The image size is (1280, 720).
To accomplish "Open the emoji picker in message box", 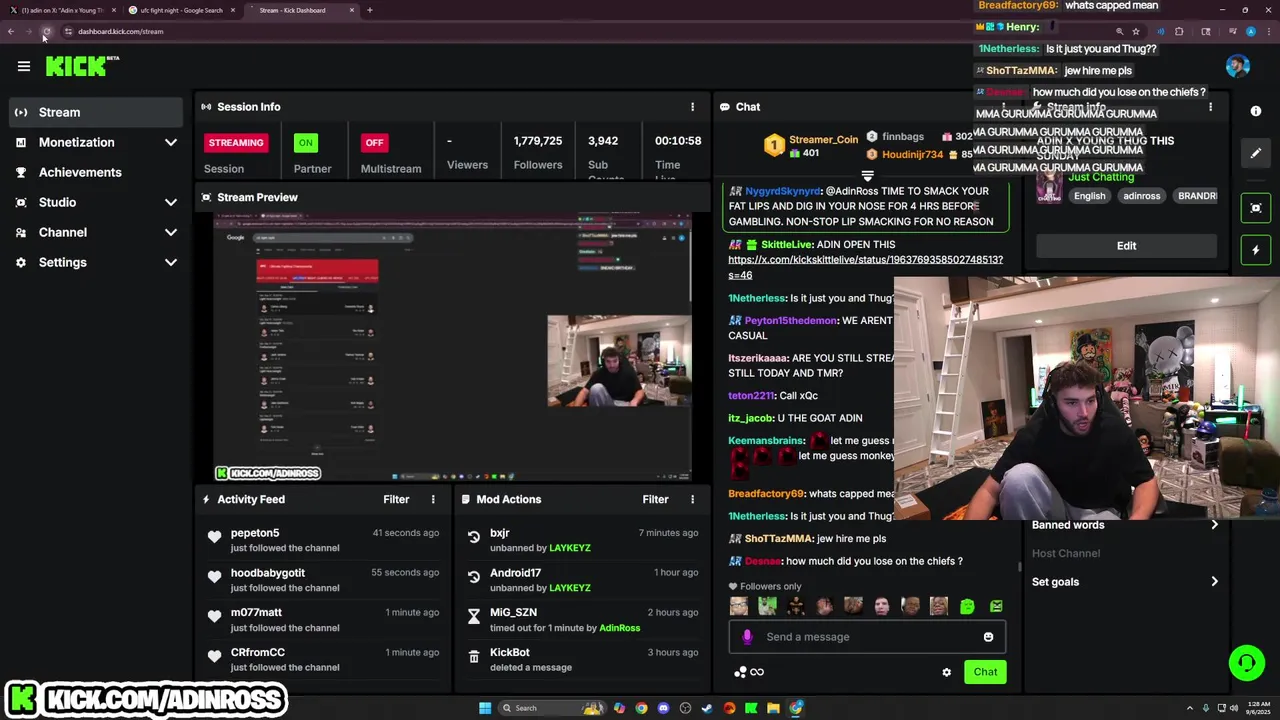I will point(988,637).
